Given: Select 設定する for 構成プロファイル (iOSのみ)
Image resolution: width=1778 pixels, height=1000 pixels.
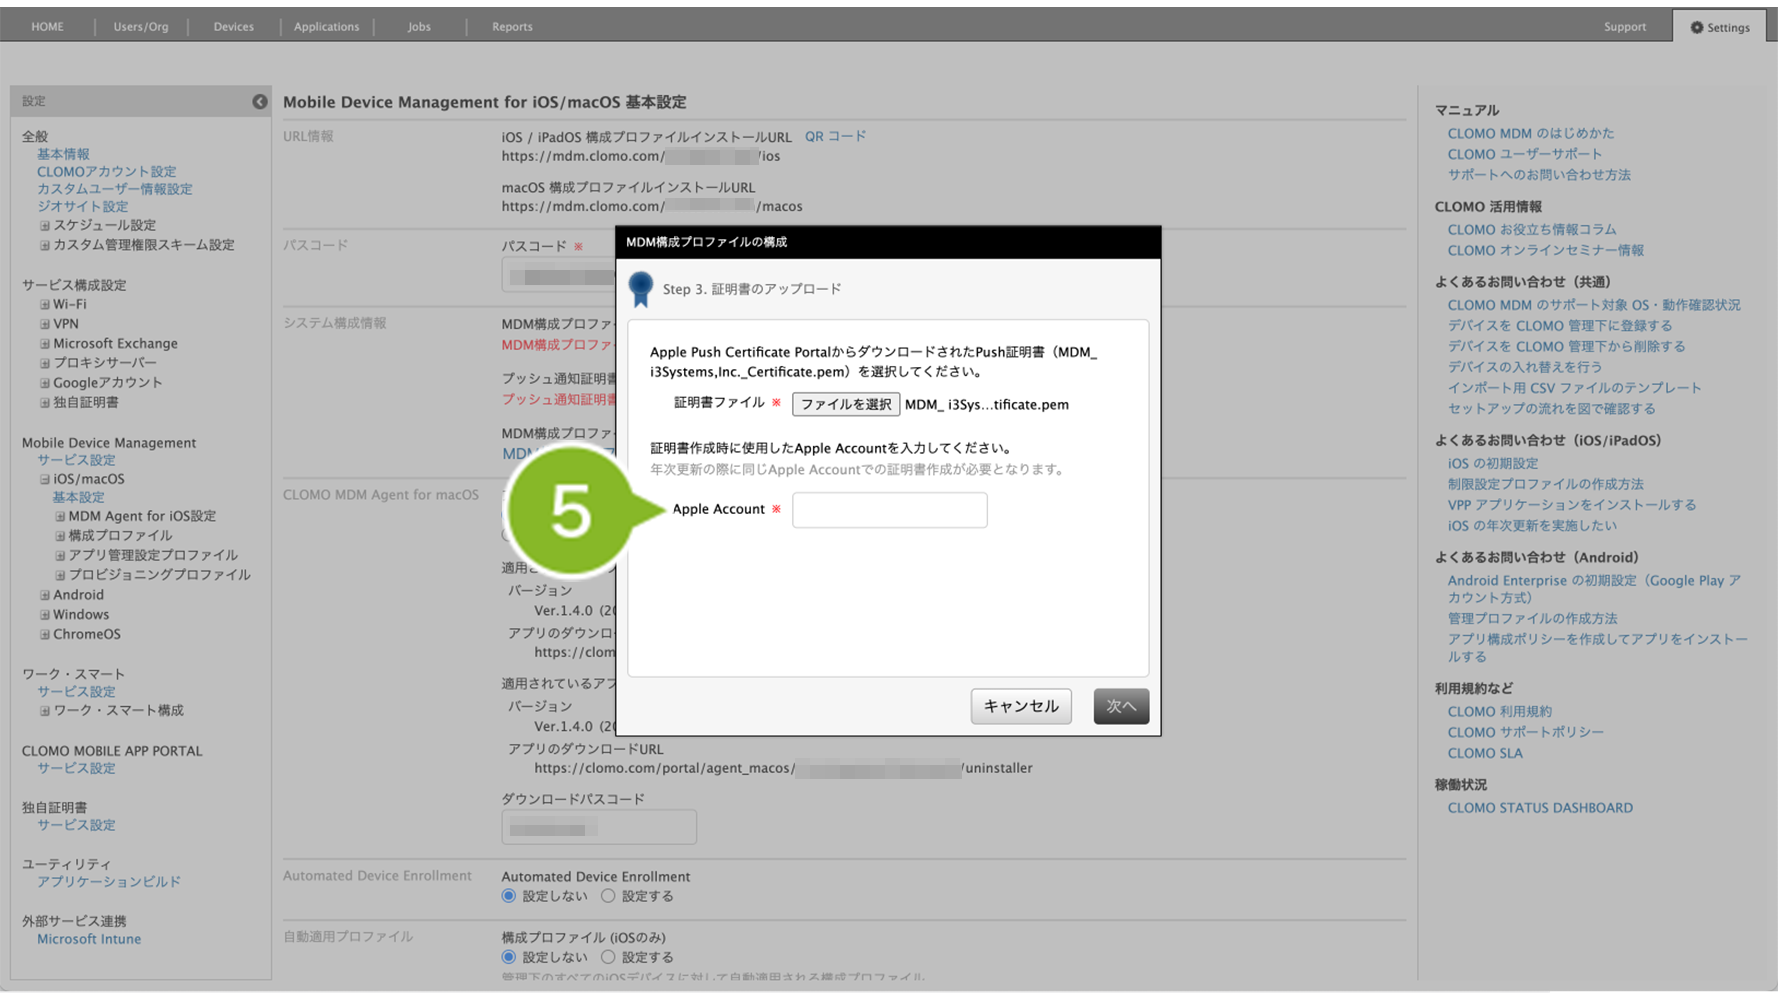Looking at the screenshot, I should [608, 958].
